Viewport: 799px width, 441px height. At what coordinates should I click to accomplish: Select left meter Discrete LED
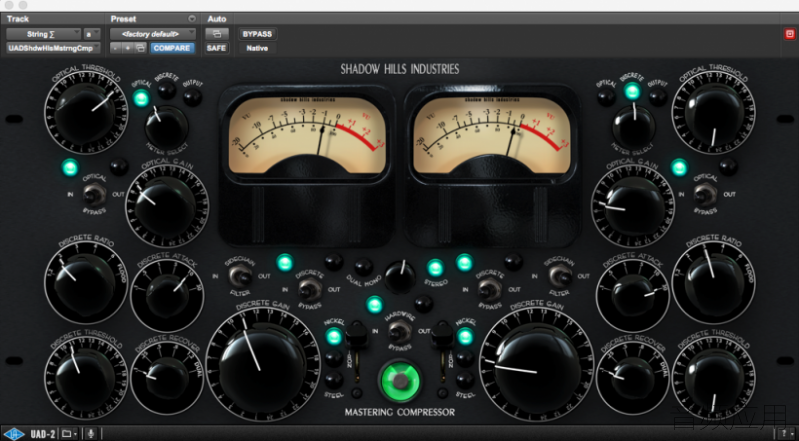coord(166,91)
